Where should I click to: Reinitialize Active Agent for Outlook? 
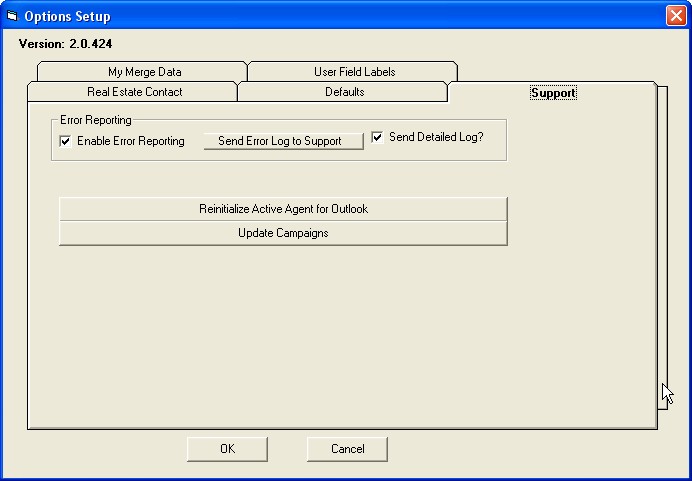[x=283, y=209]
